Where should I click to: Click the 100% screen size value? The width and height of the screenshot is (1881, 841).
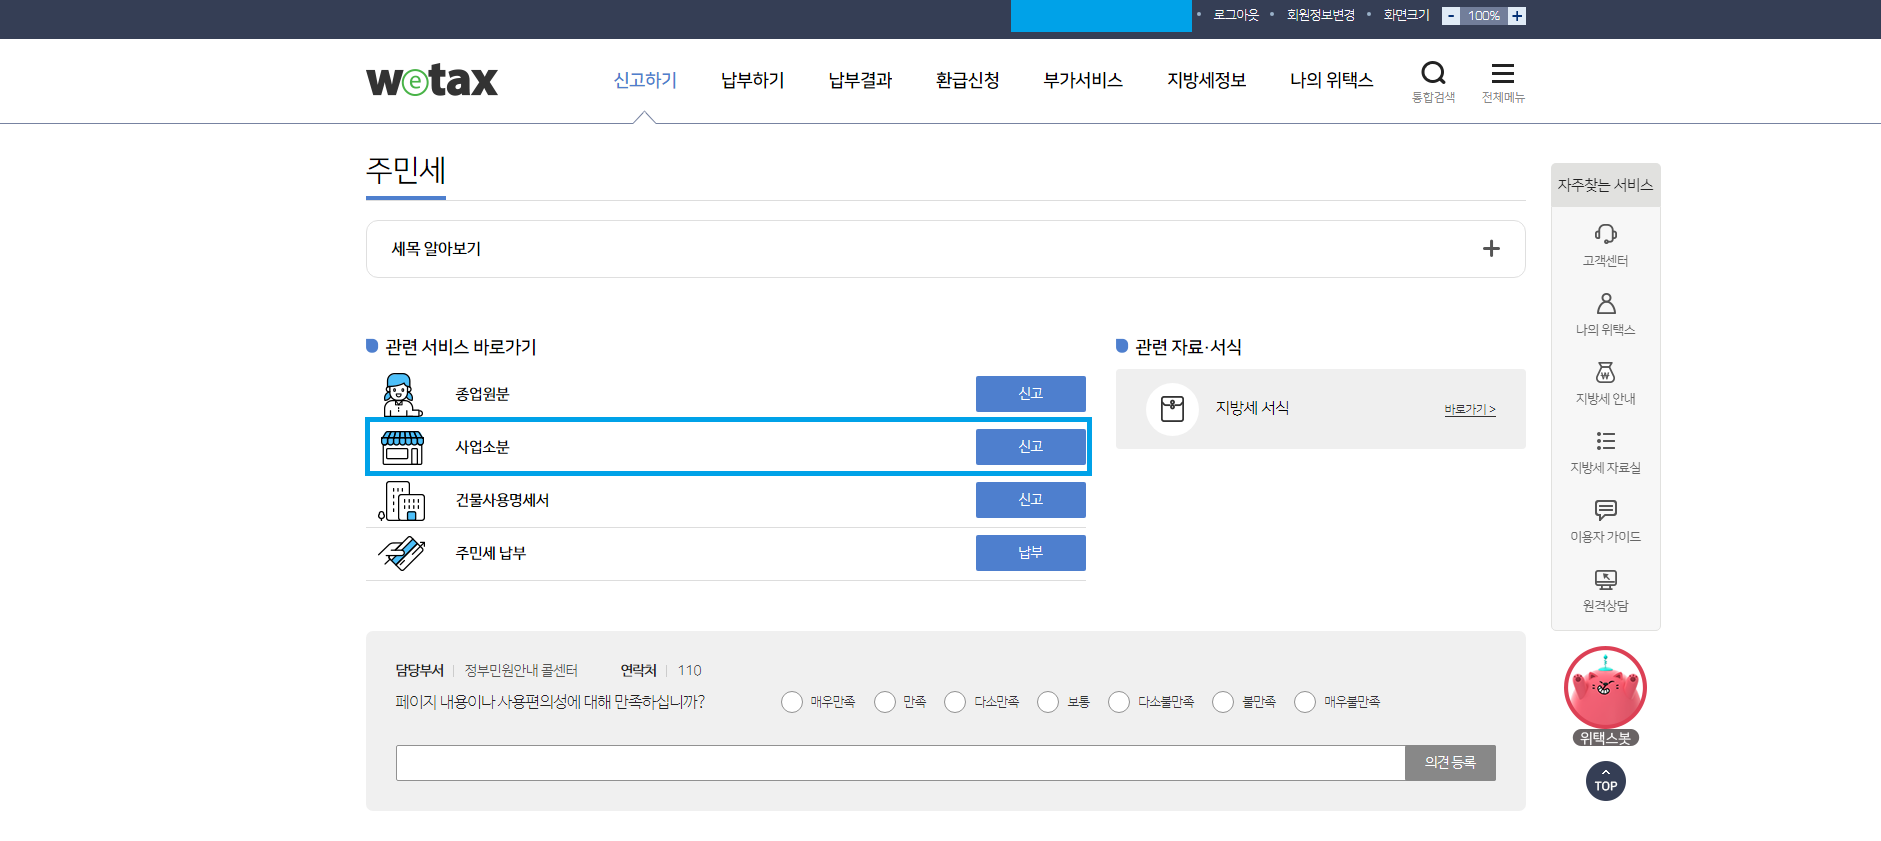pyautogui.click(x=1484, y=16)
